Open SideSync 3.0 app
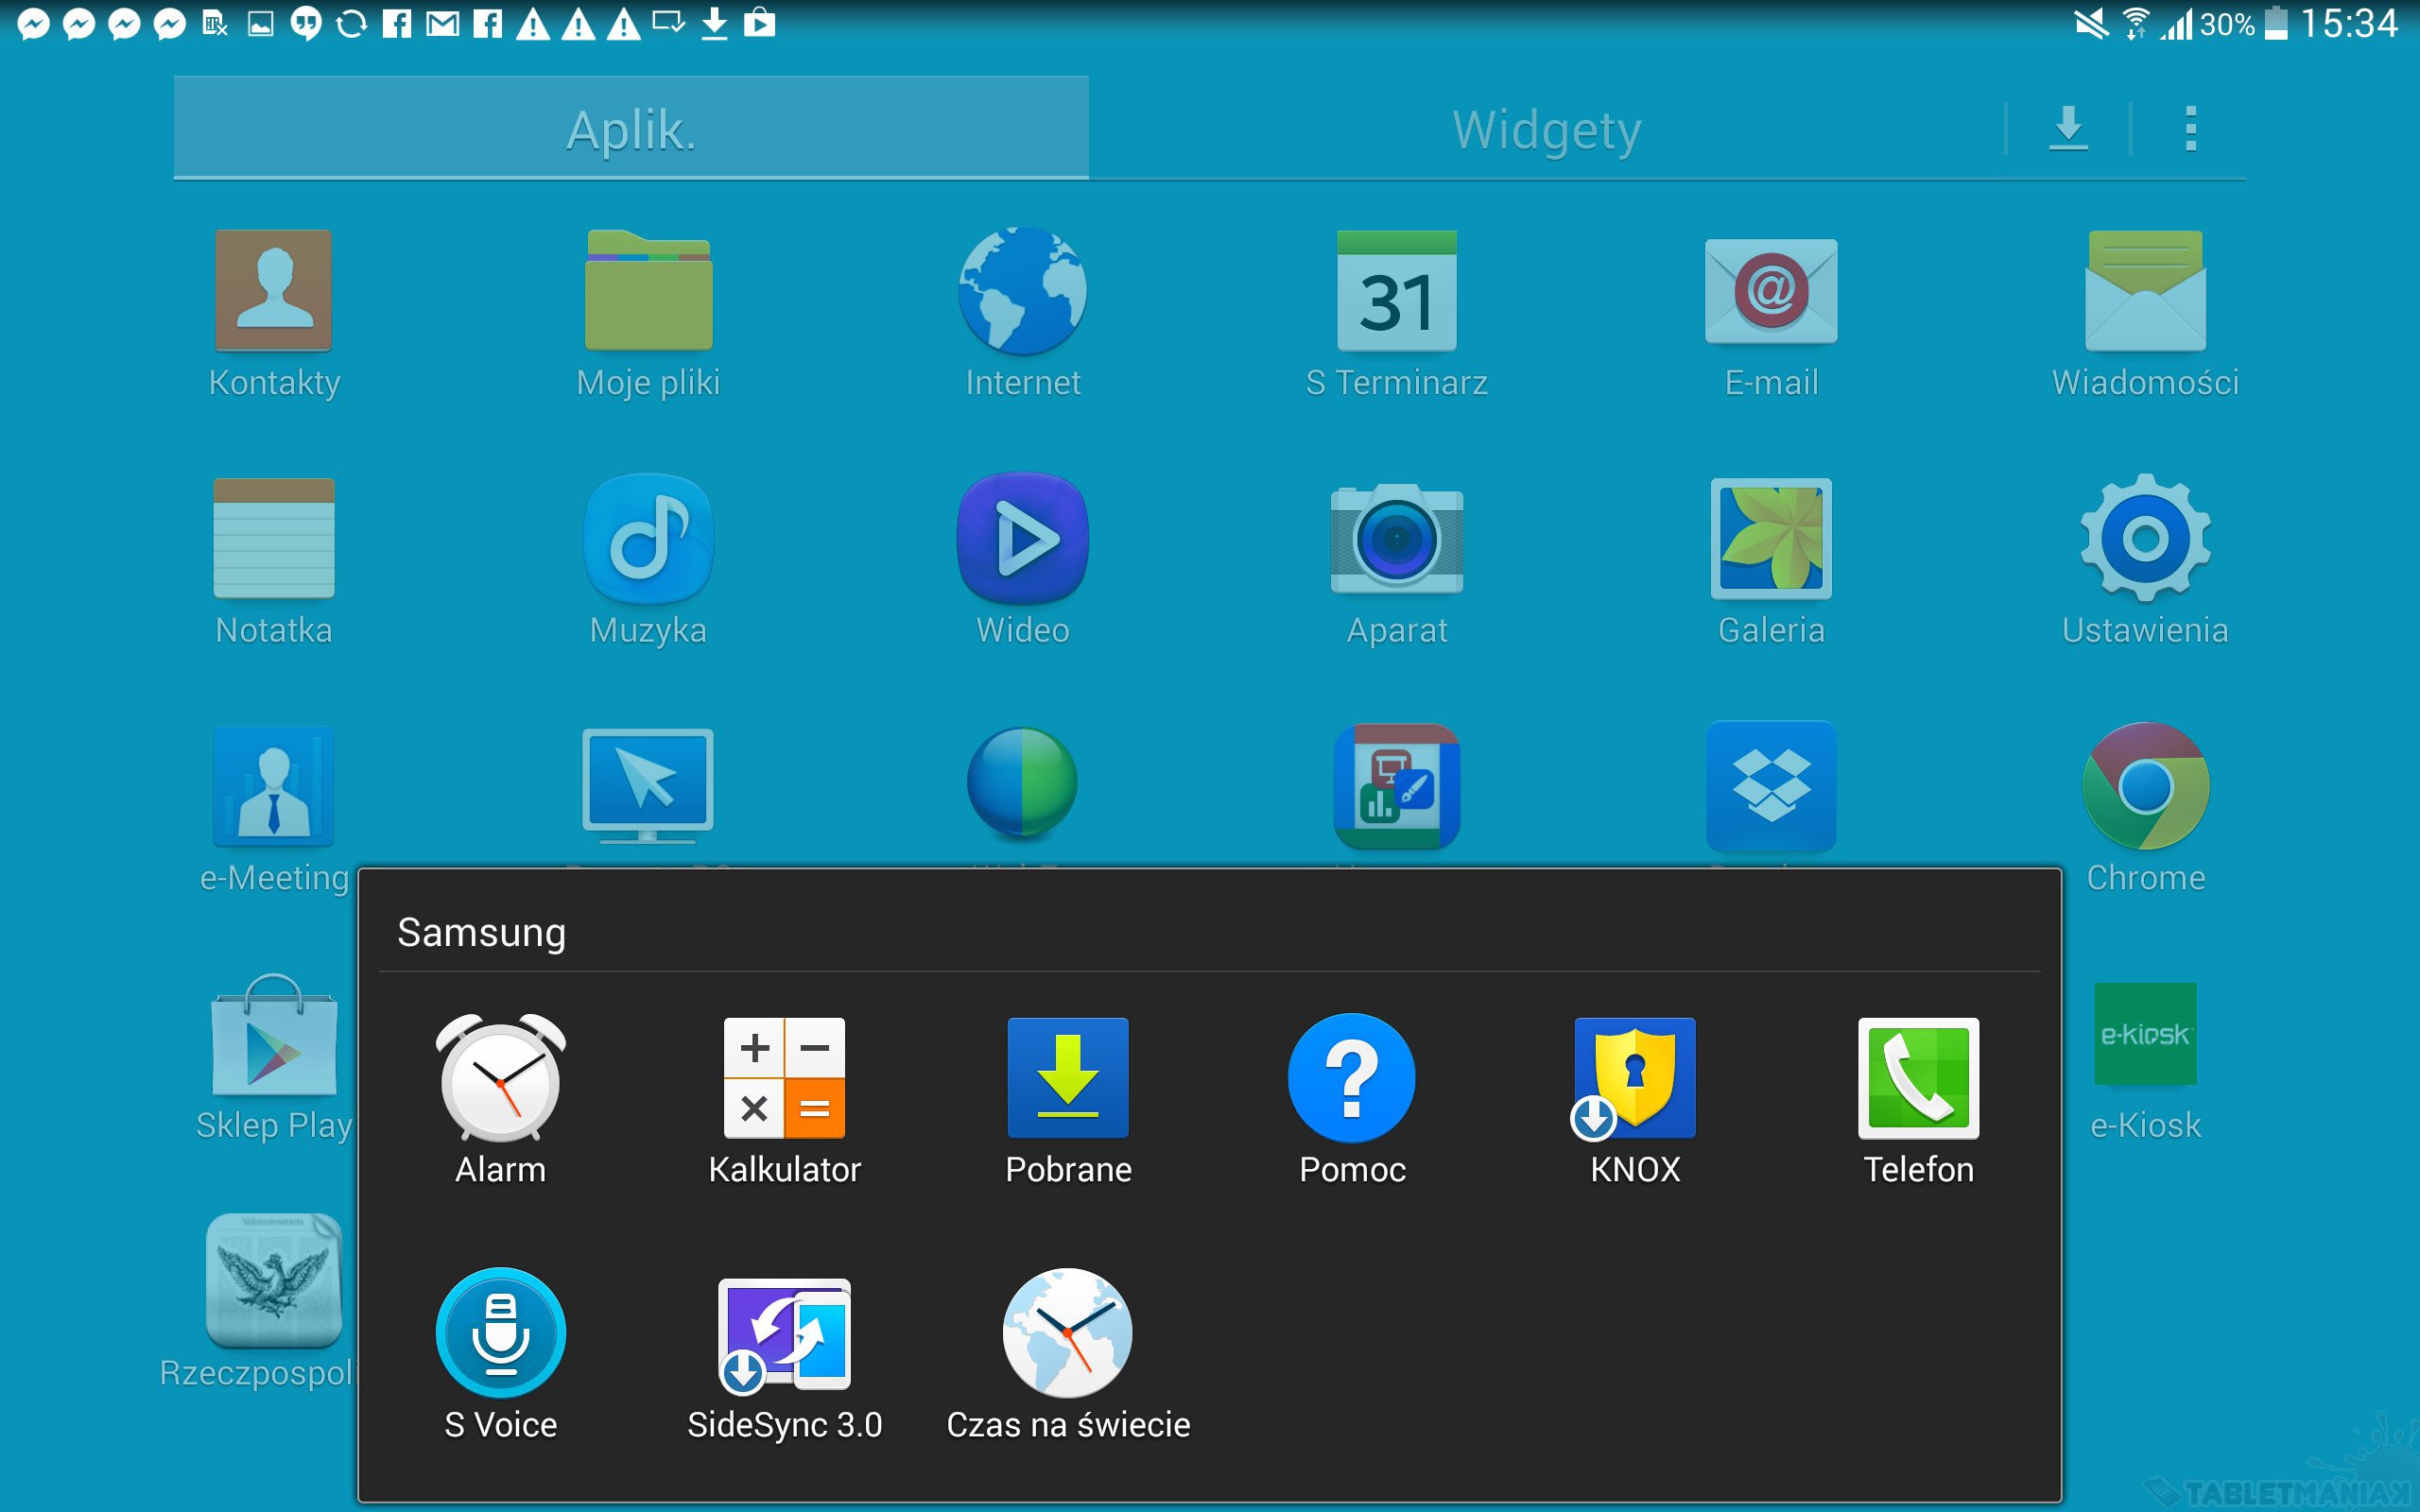Viewport: 2420px width, 1512px height. 784,1334
